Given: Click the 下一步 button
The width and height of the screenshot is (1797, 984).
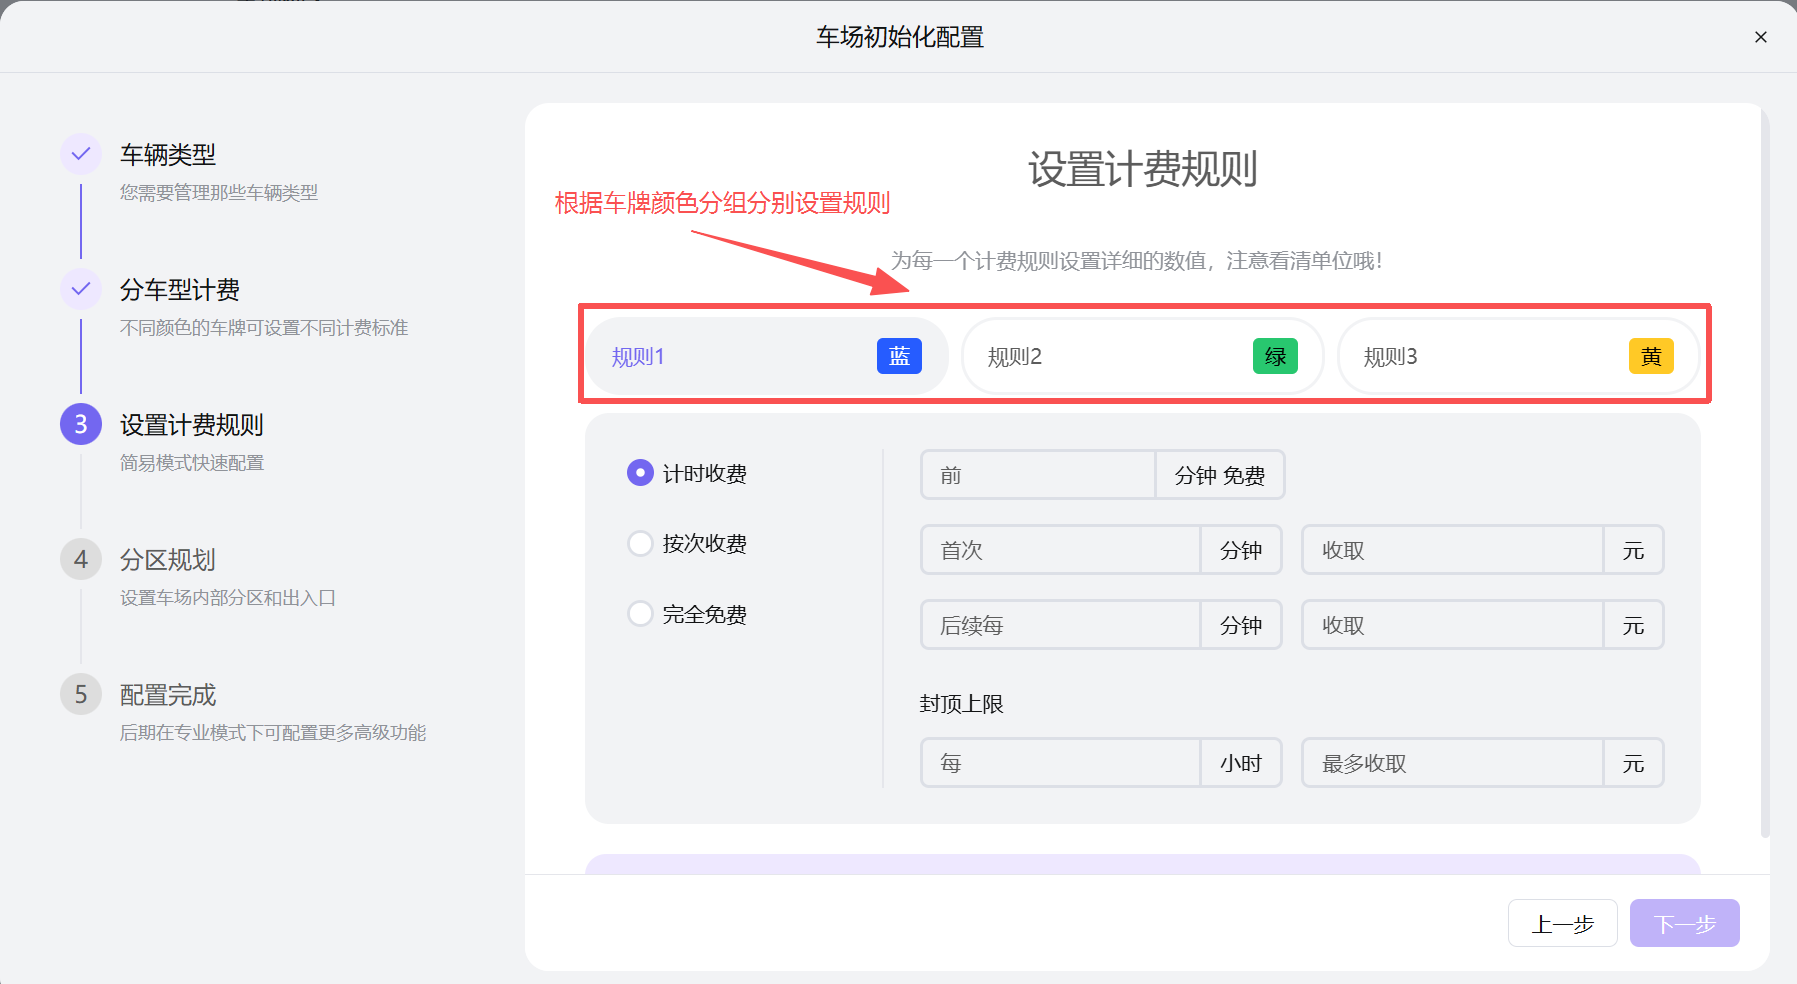Looking at the screenshot, I should click(1684, 923).
